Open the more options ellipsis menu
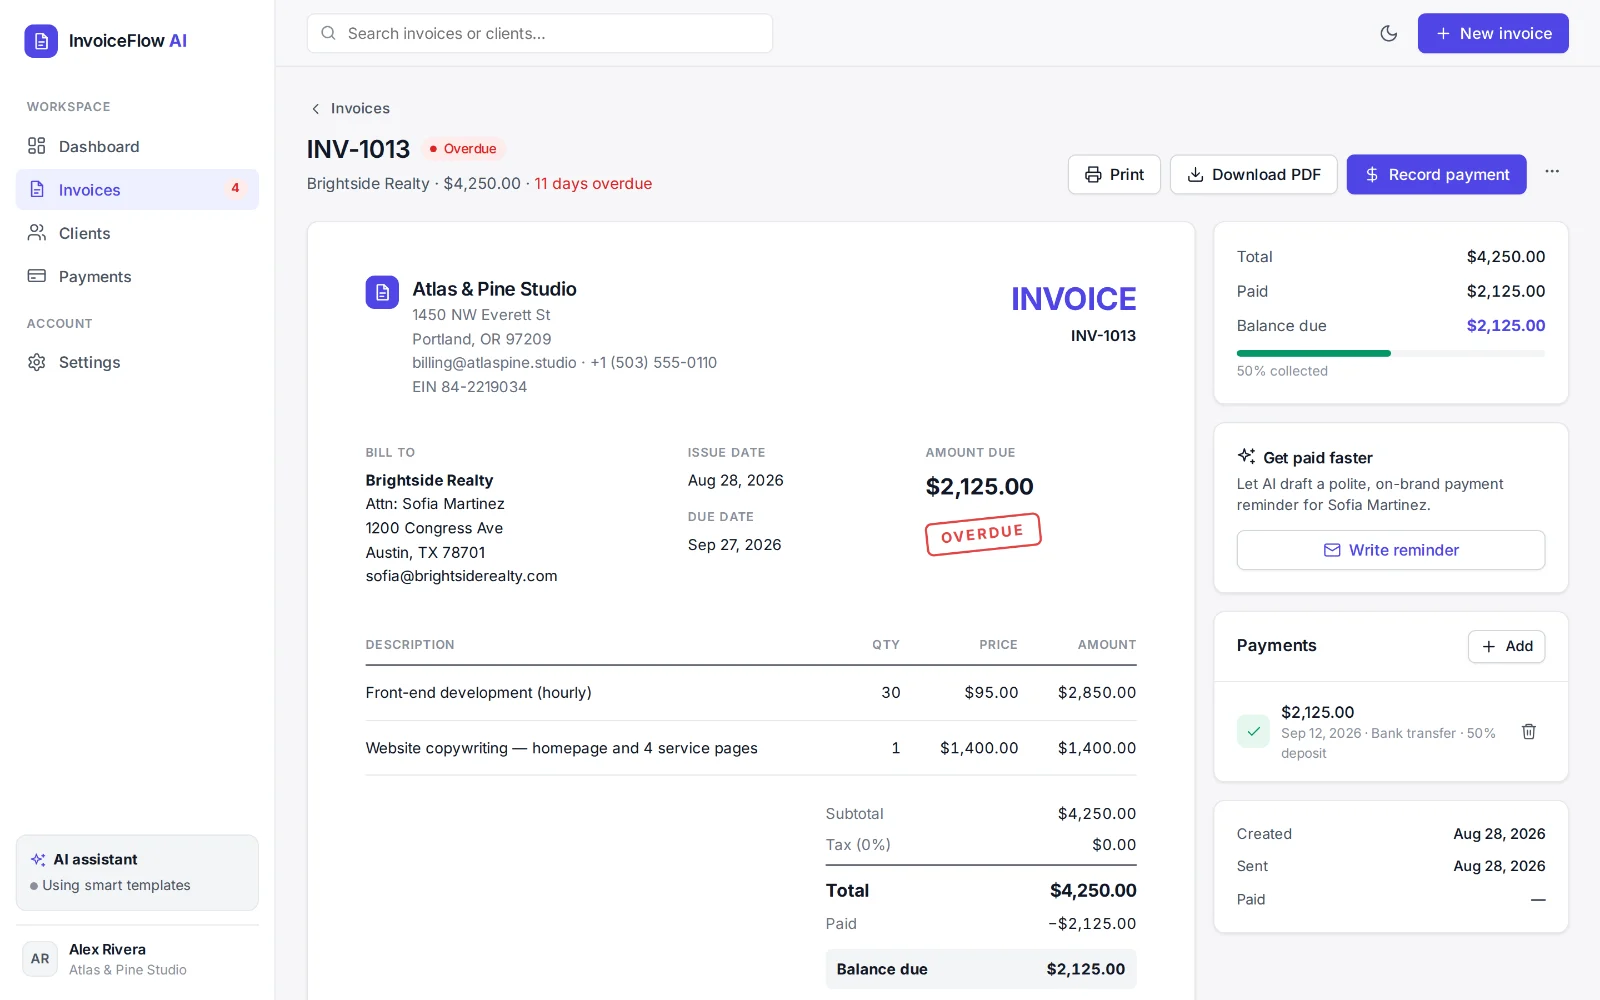The width and height of the screenshot is (1600, 1000). point(1552,172)
